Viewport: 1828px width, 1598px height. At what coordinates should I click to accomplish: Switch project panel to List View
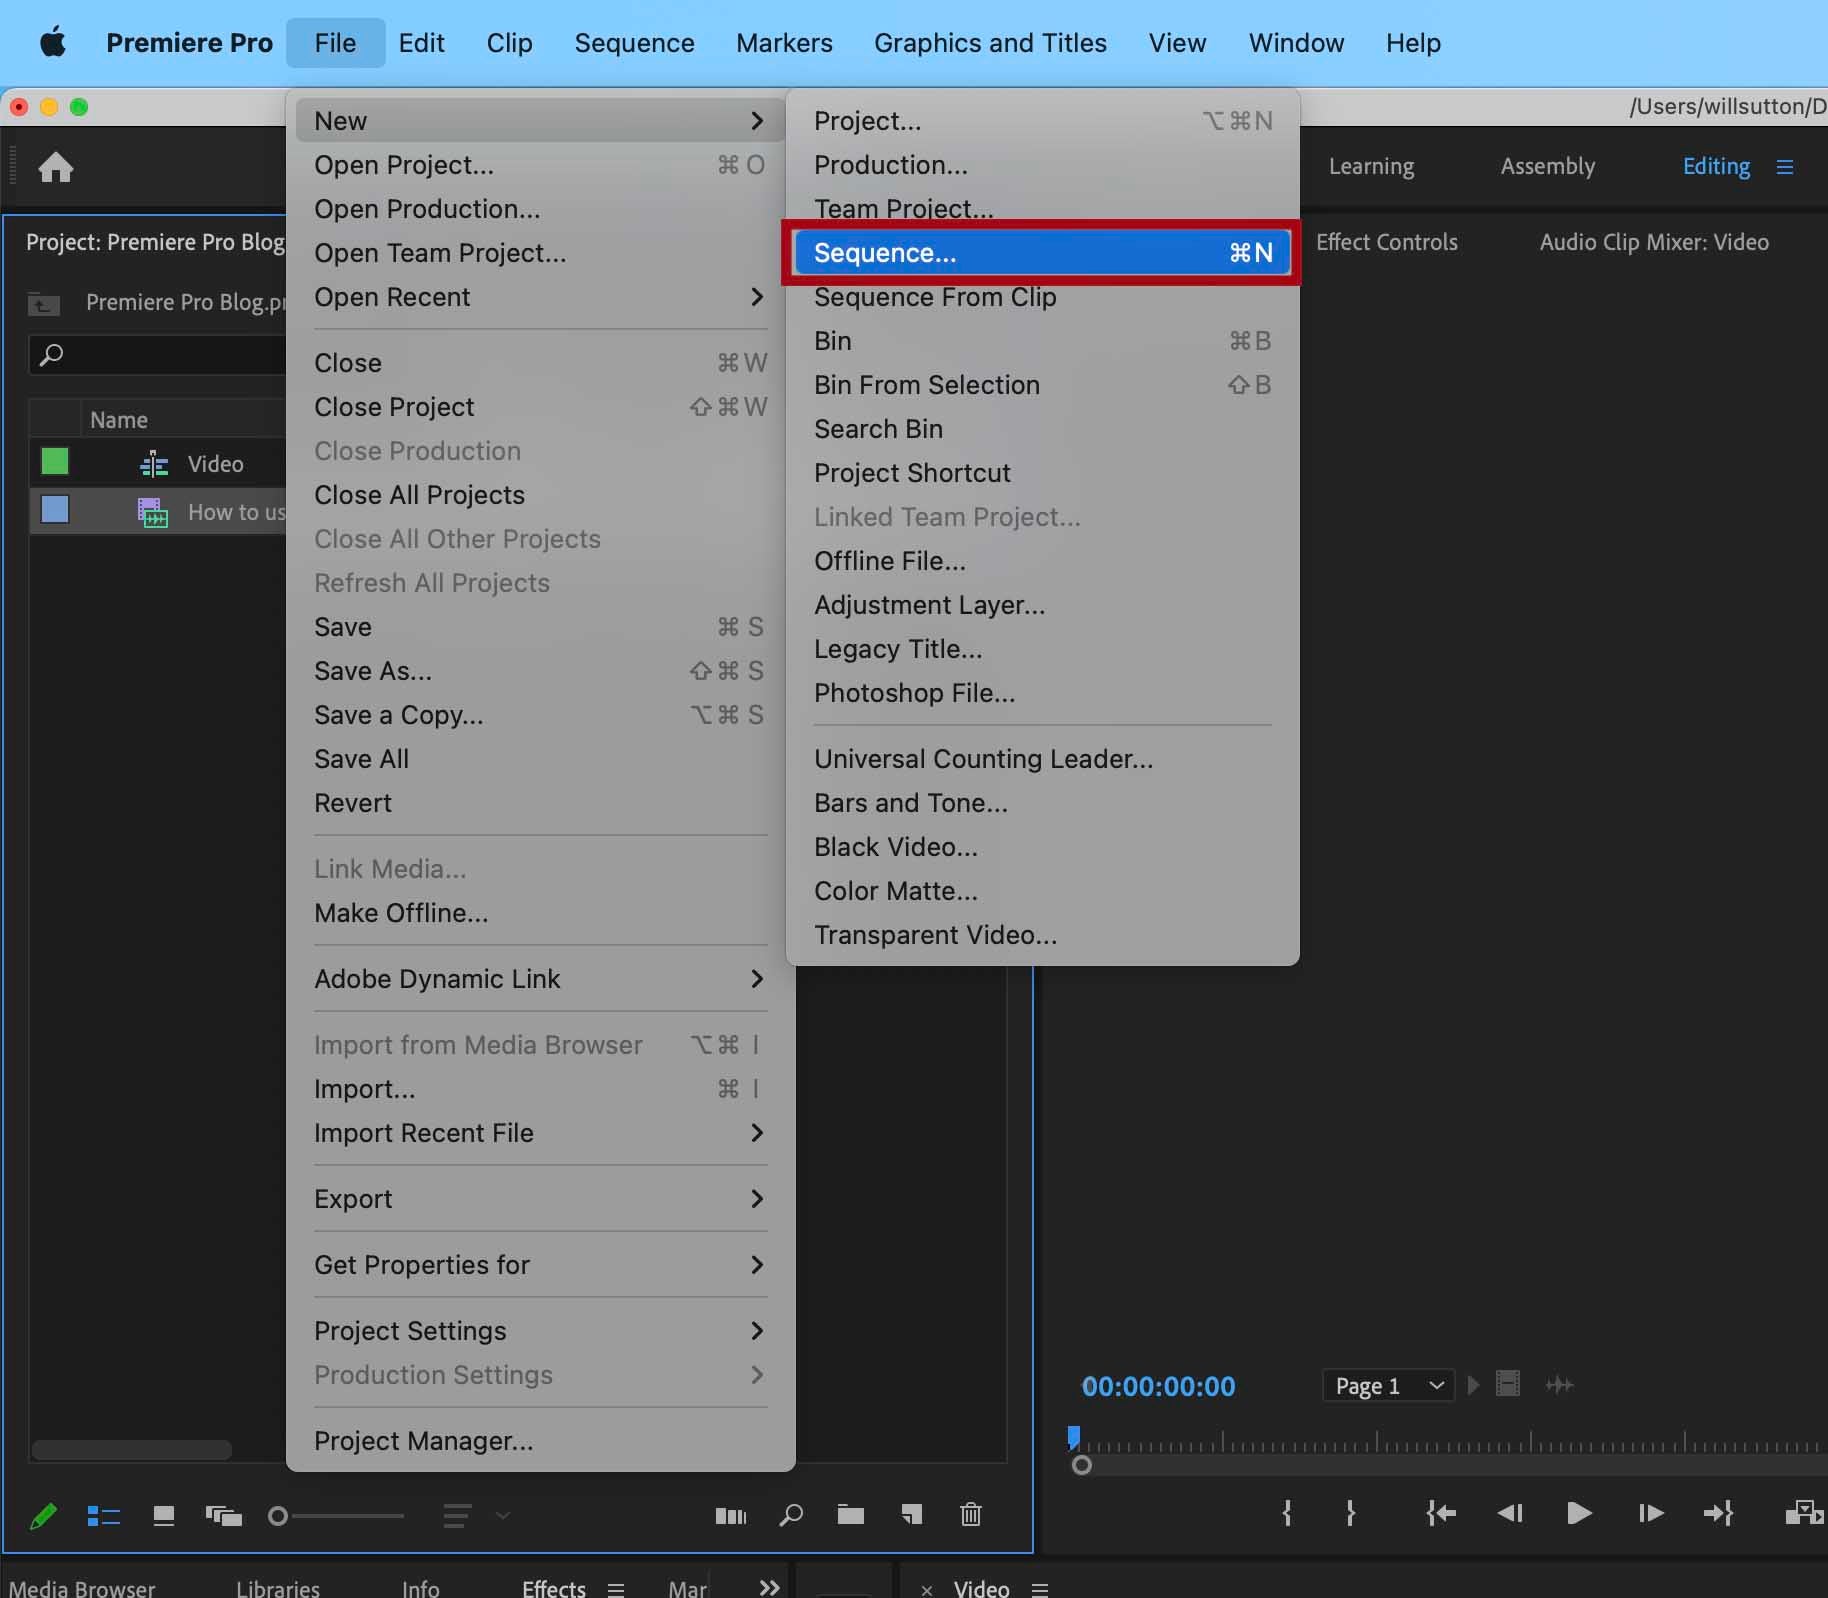click(104, 1516)
